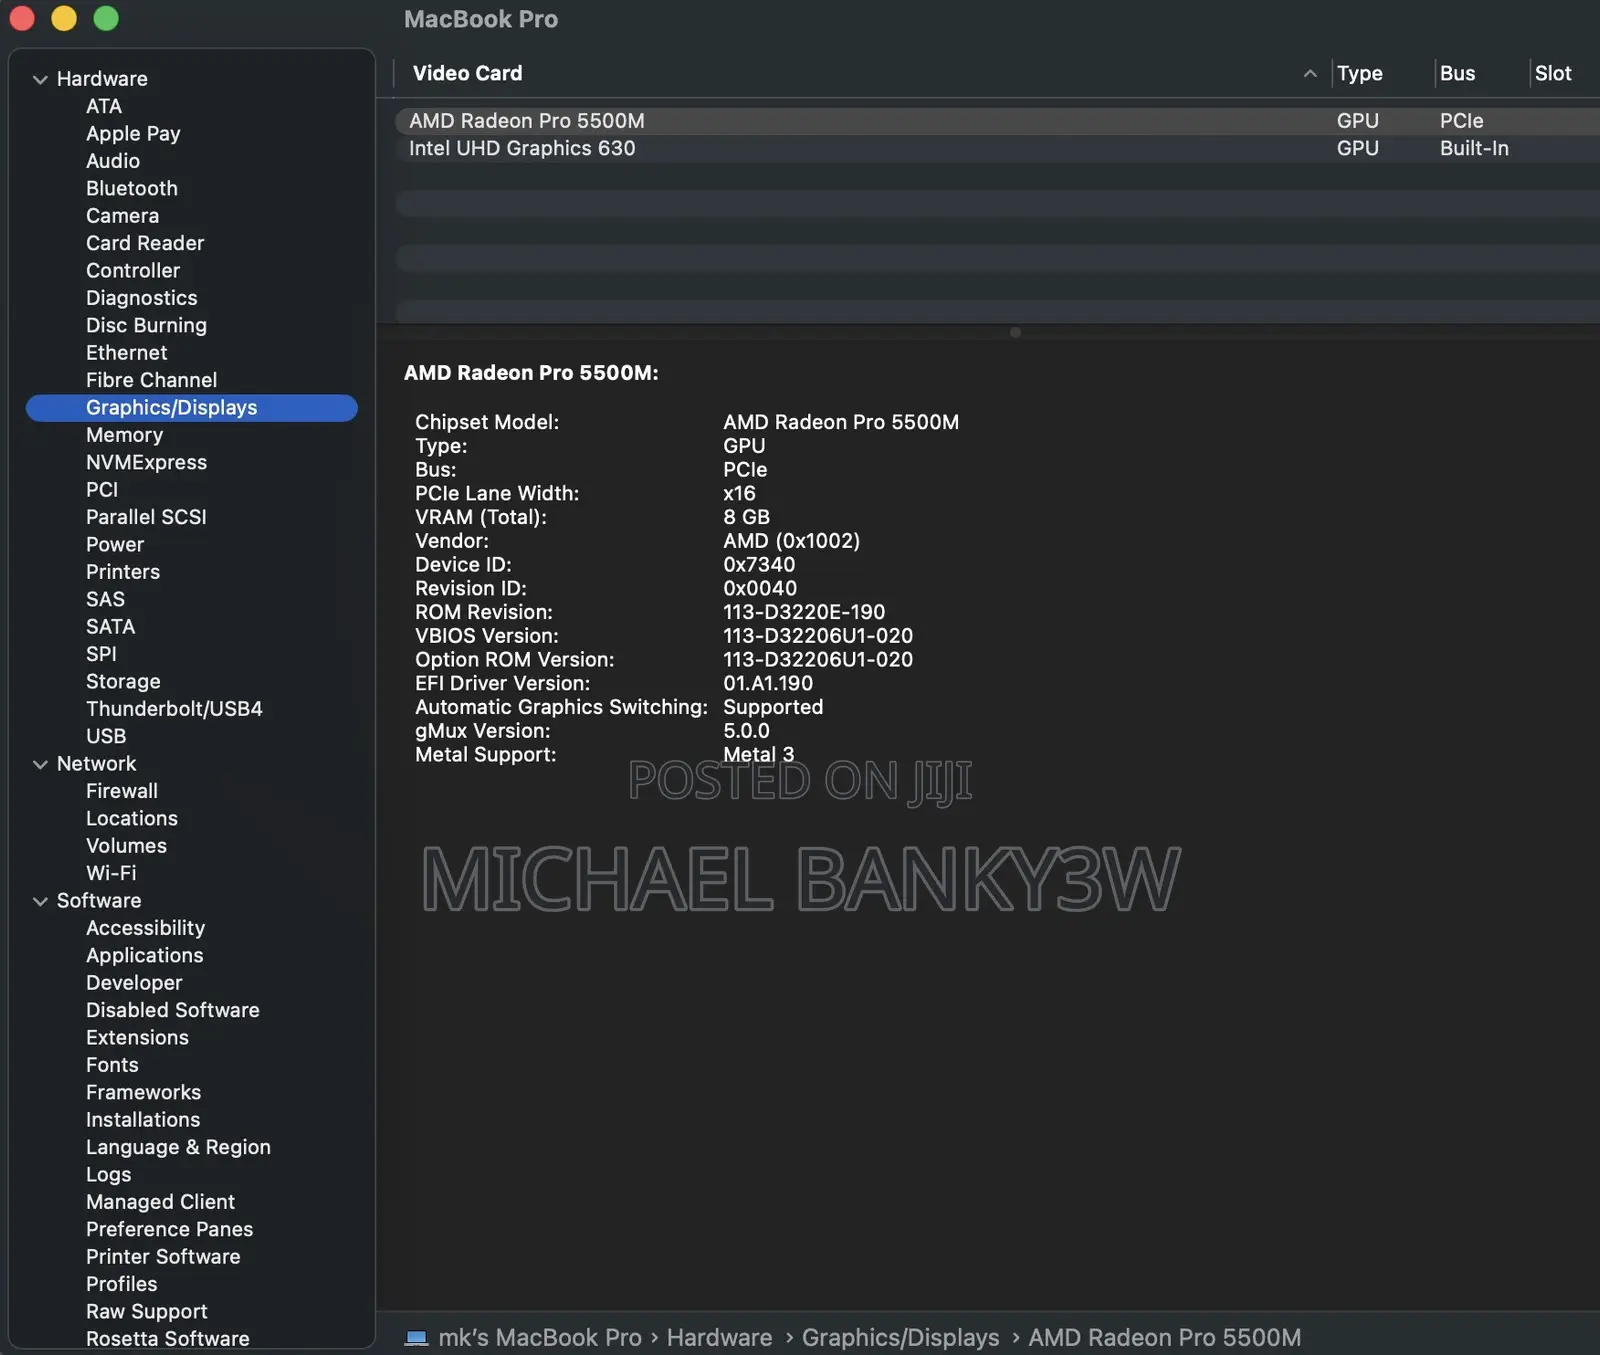Select Firewall under Network
1600x1355 pixels.
coord(122,791)
